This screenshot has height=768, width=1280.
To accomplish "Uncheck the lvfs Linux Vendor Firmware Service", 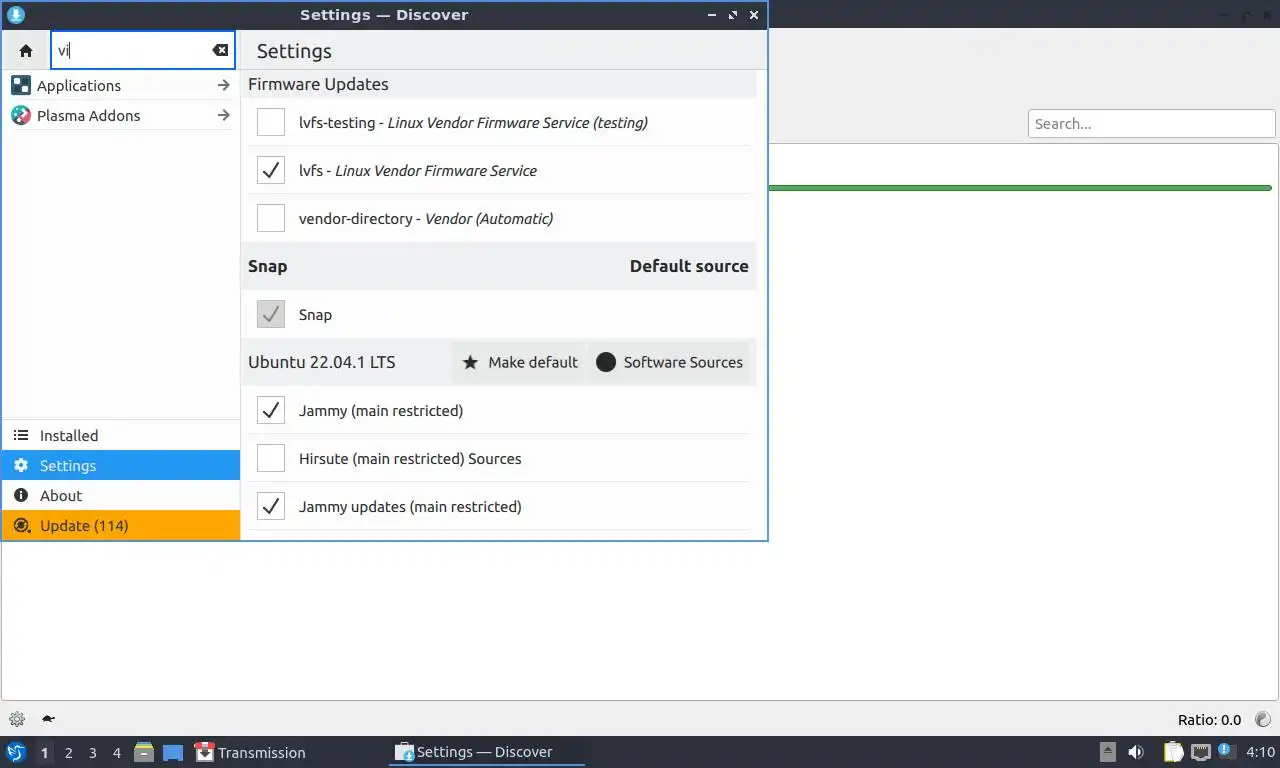I will click(x=271, y=170).
